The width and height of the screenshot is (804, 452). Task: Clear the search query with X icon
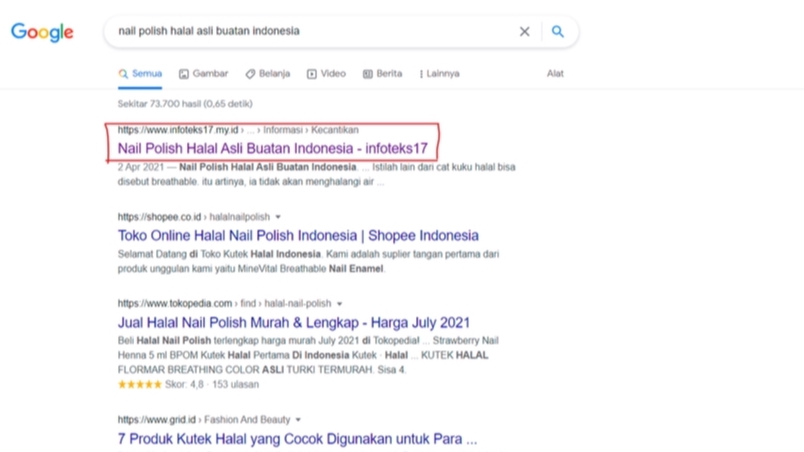524,32
